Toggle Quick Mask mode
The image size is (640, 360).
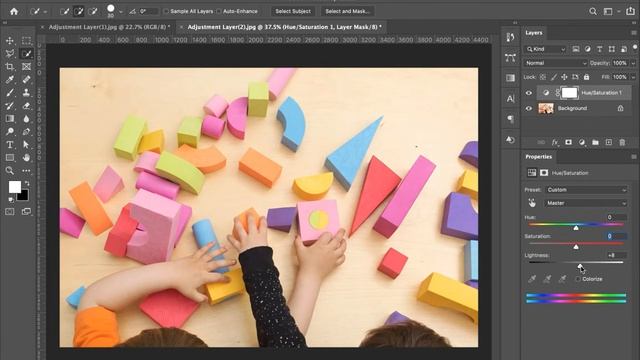(10, 211)
